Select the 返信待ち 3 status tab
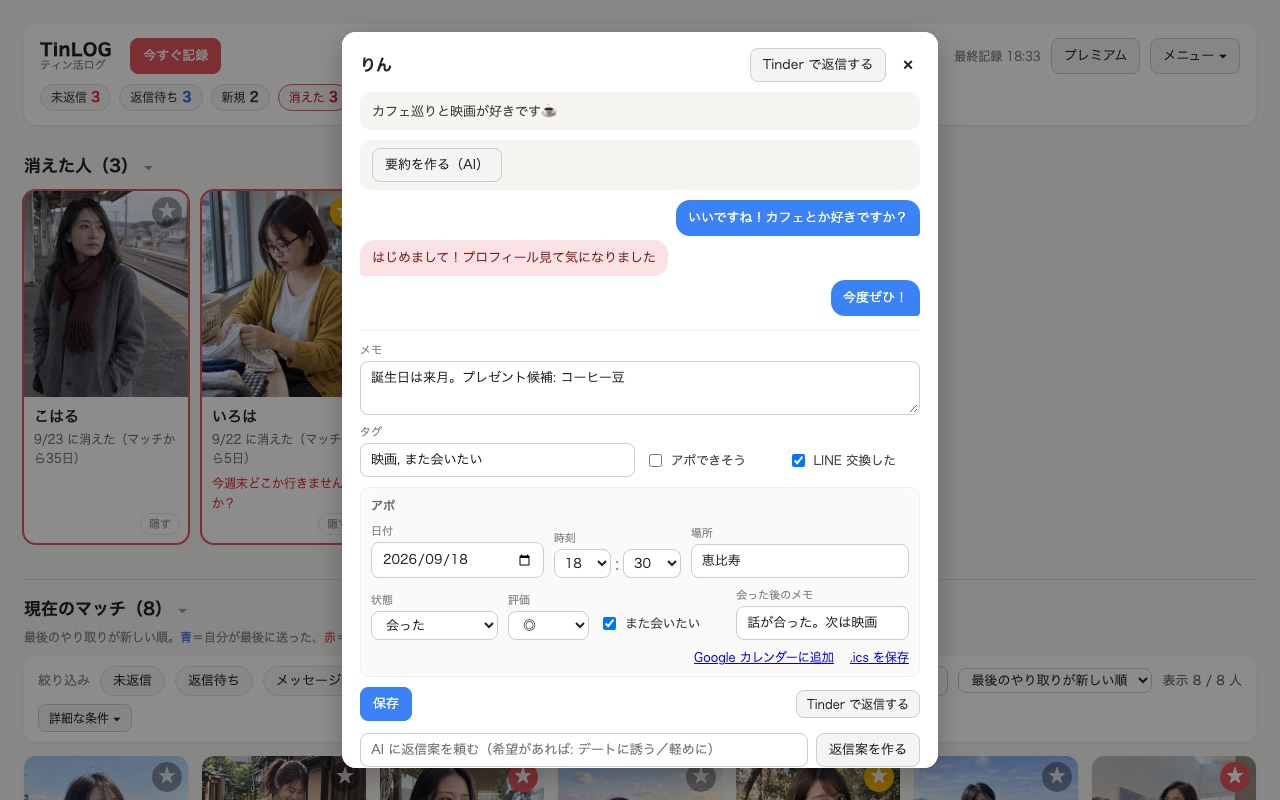 coord(161,98)
